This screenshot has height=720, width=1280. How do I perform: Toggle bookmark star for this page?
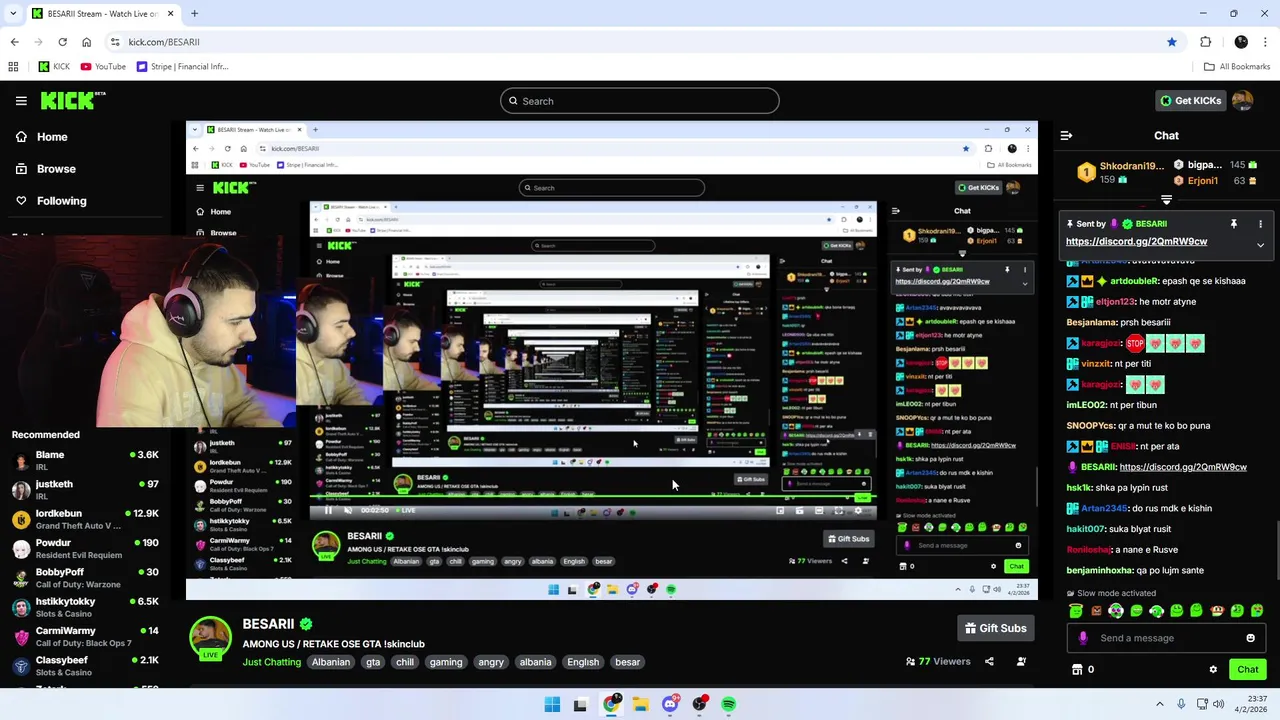1171,42
